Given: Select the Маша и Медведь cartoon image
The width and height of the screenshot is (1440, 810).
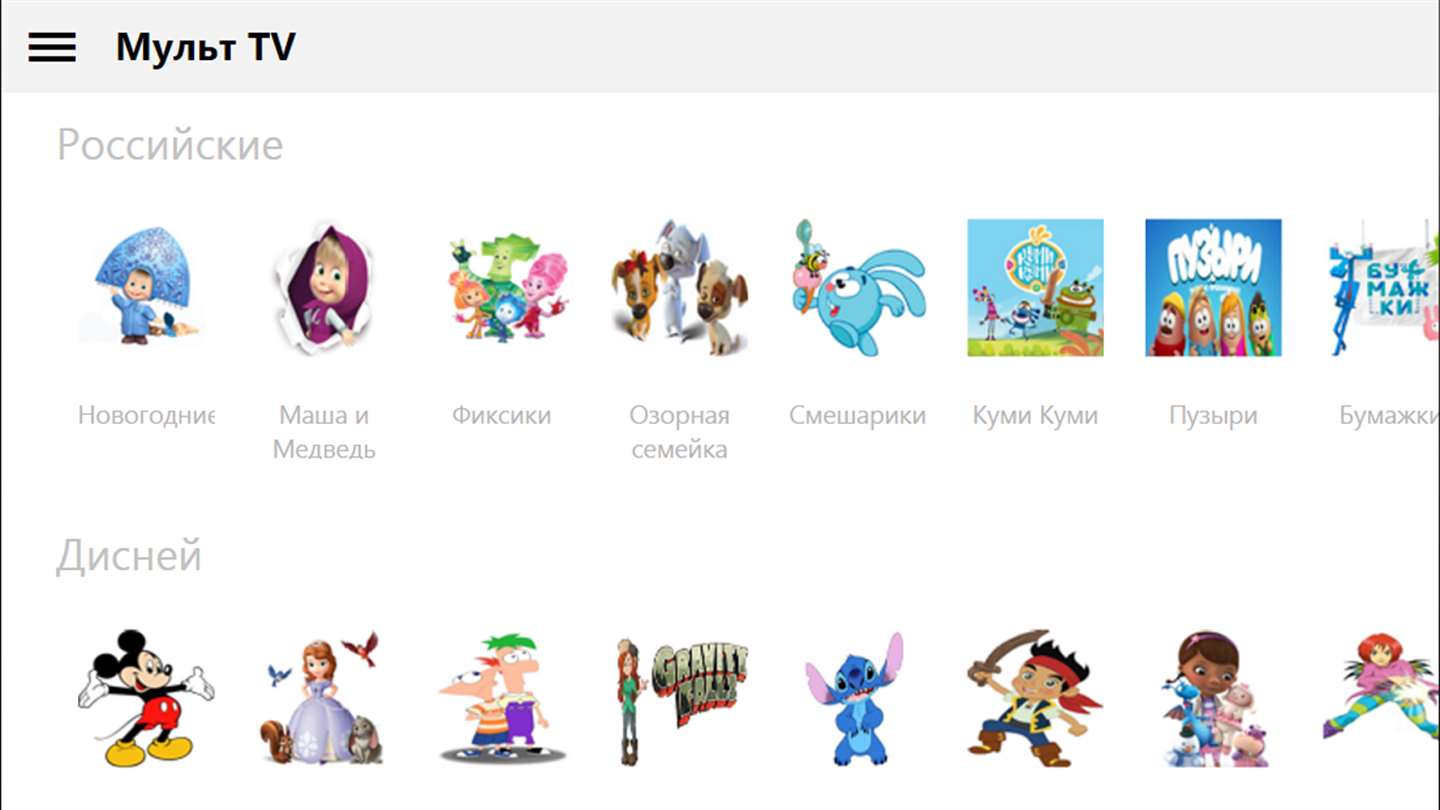Looking at the screenshot, I should tap(324, 288).
